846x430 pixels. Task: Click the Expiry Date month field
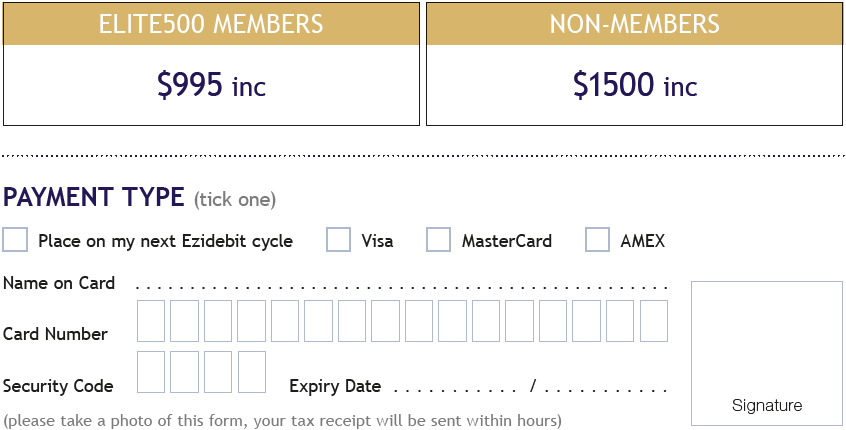455,387
